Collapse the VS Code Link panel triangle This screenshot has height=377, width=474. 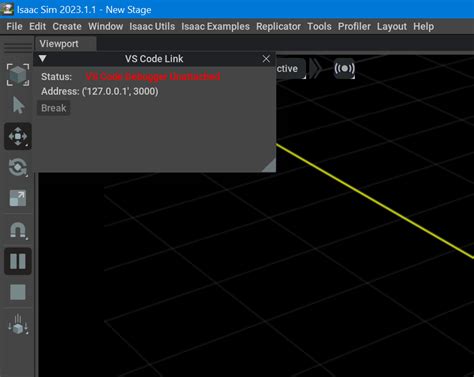42,59
